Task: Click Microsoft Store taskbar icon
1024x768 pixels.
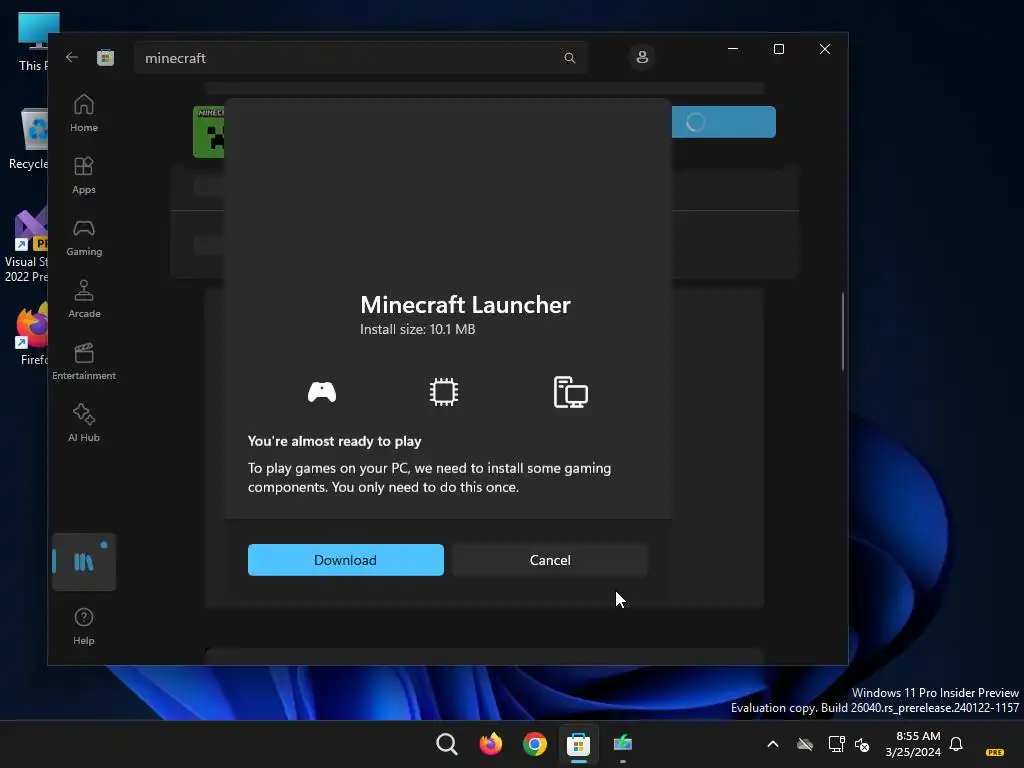Action: pyautogui.click(x=579, y=744)
